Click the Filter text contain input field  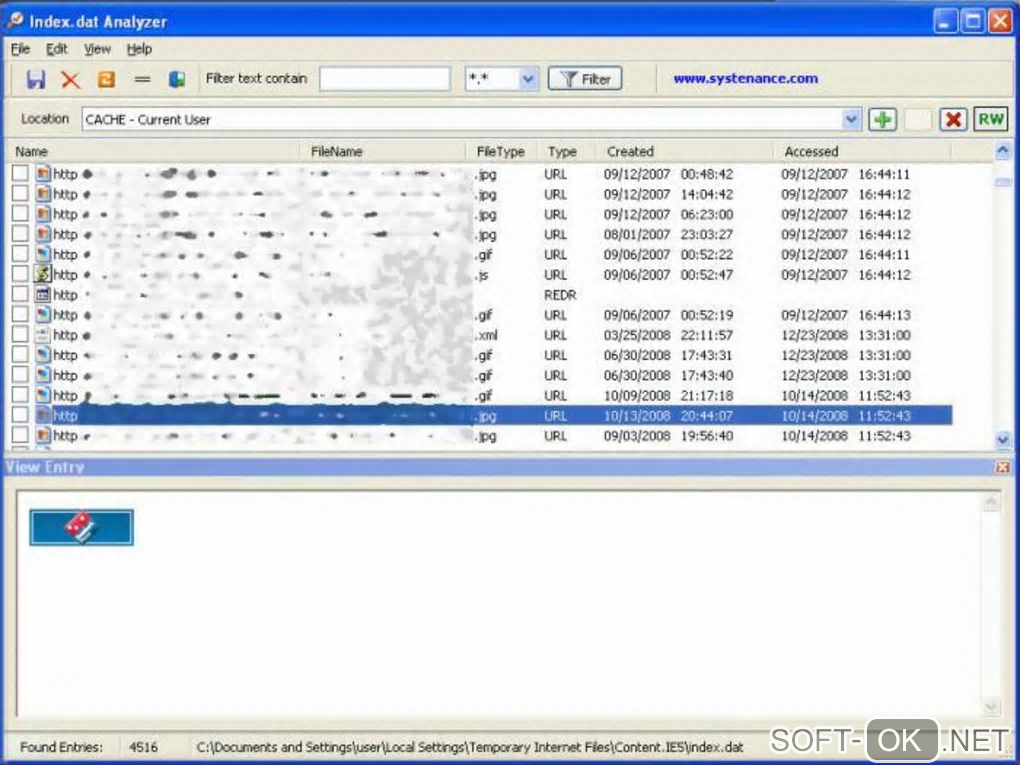tap(385, 79)
